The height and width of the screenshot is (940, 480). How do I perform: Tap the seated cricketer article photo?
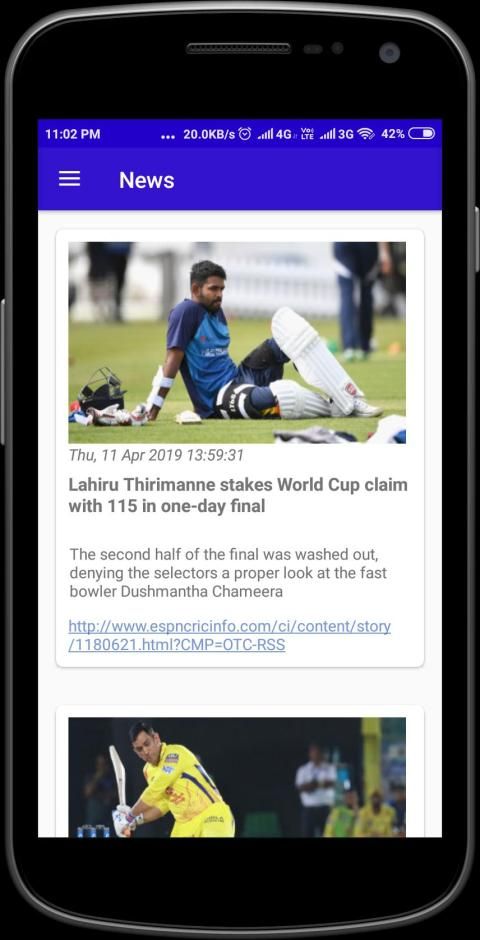237,342
